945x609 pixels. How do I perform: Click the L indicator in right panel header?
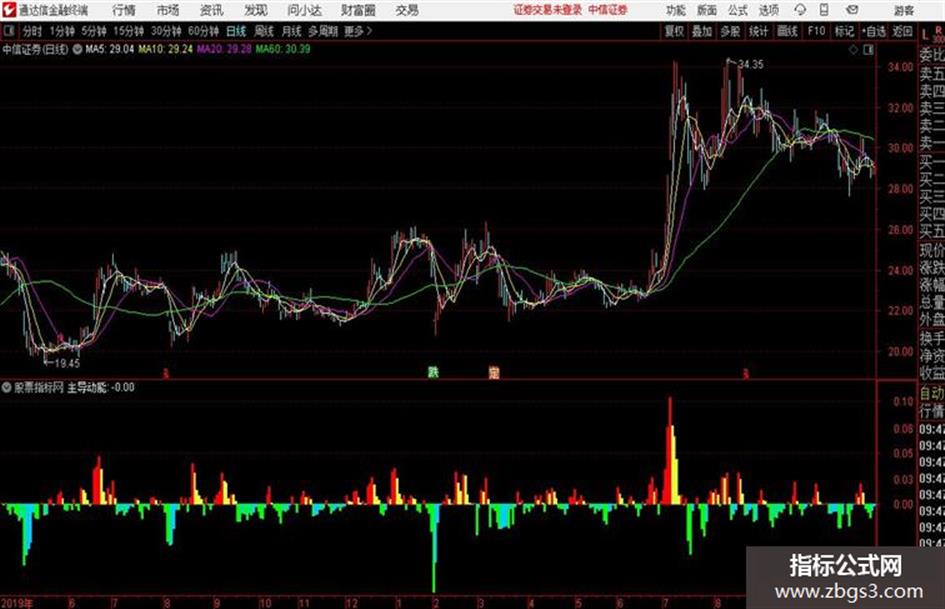[x=925, y=35]
